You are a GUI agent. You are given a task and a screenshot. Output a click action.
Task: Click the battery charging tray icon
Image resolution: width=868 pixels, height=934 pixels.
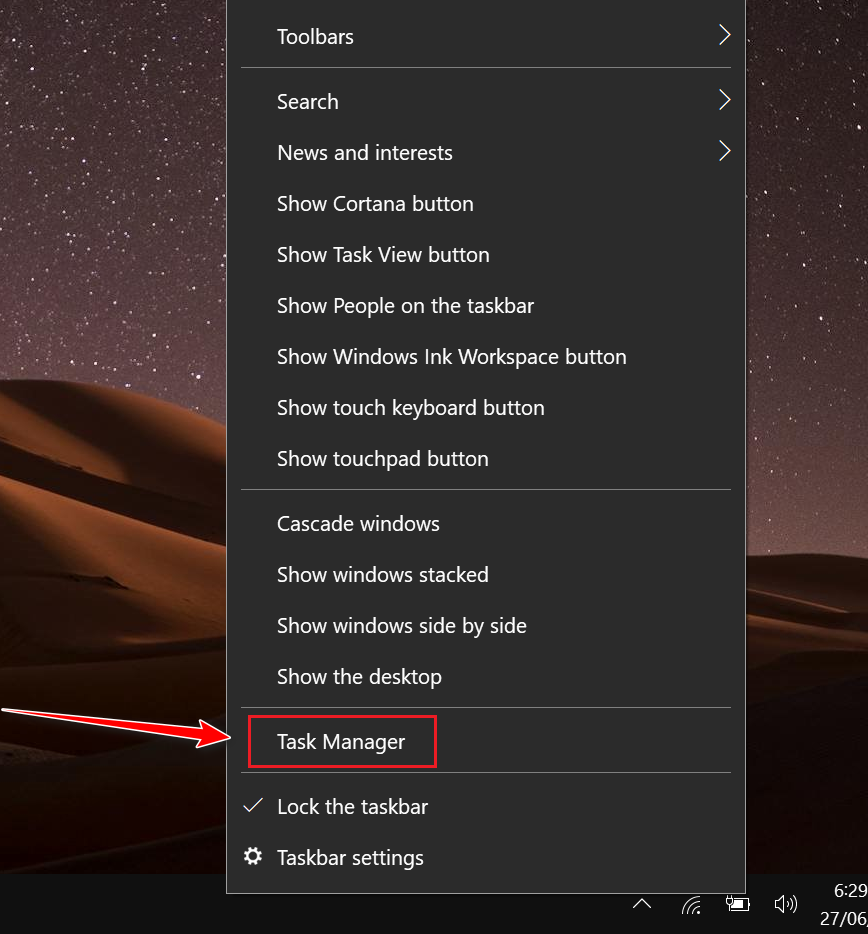737,904
